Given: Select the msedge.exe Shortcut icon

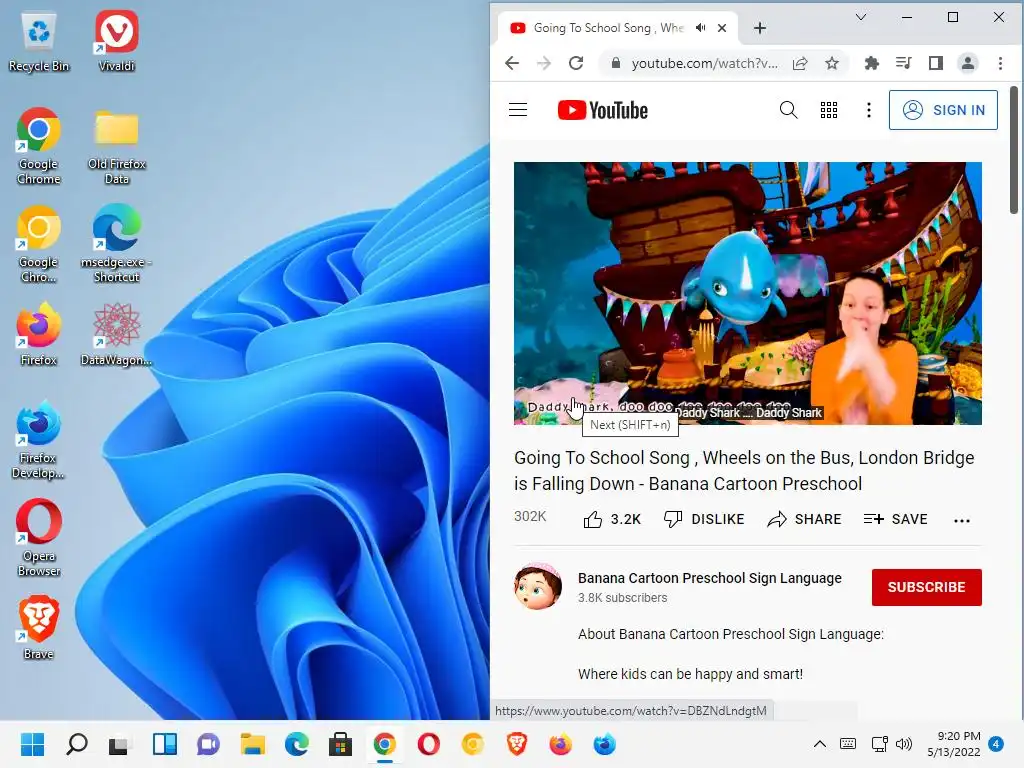Looking at the screenshot, I should click(116, 243).
